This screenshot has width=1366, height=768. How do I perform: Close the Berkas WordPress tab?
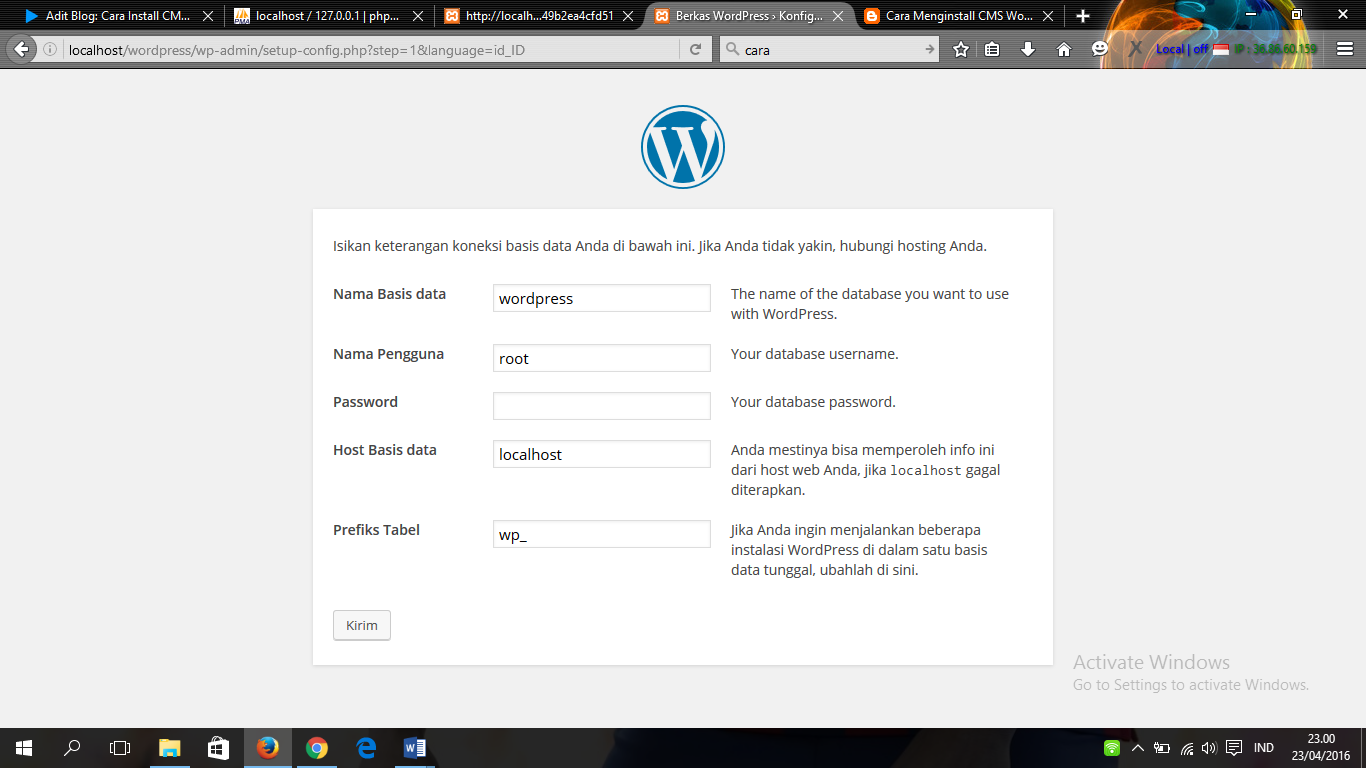pos(838,16)
